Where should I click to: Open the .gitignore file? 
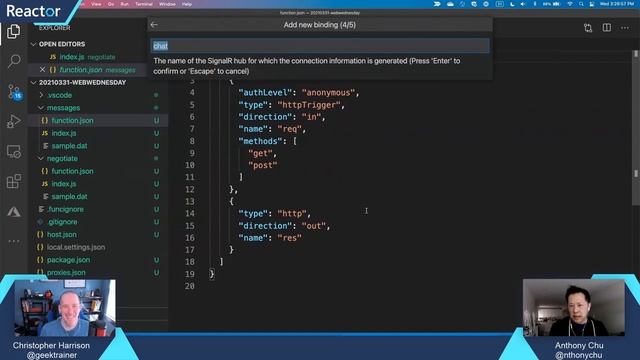coord(62,222)
